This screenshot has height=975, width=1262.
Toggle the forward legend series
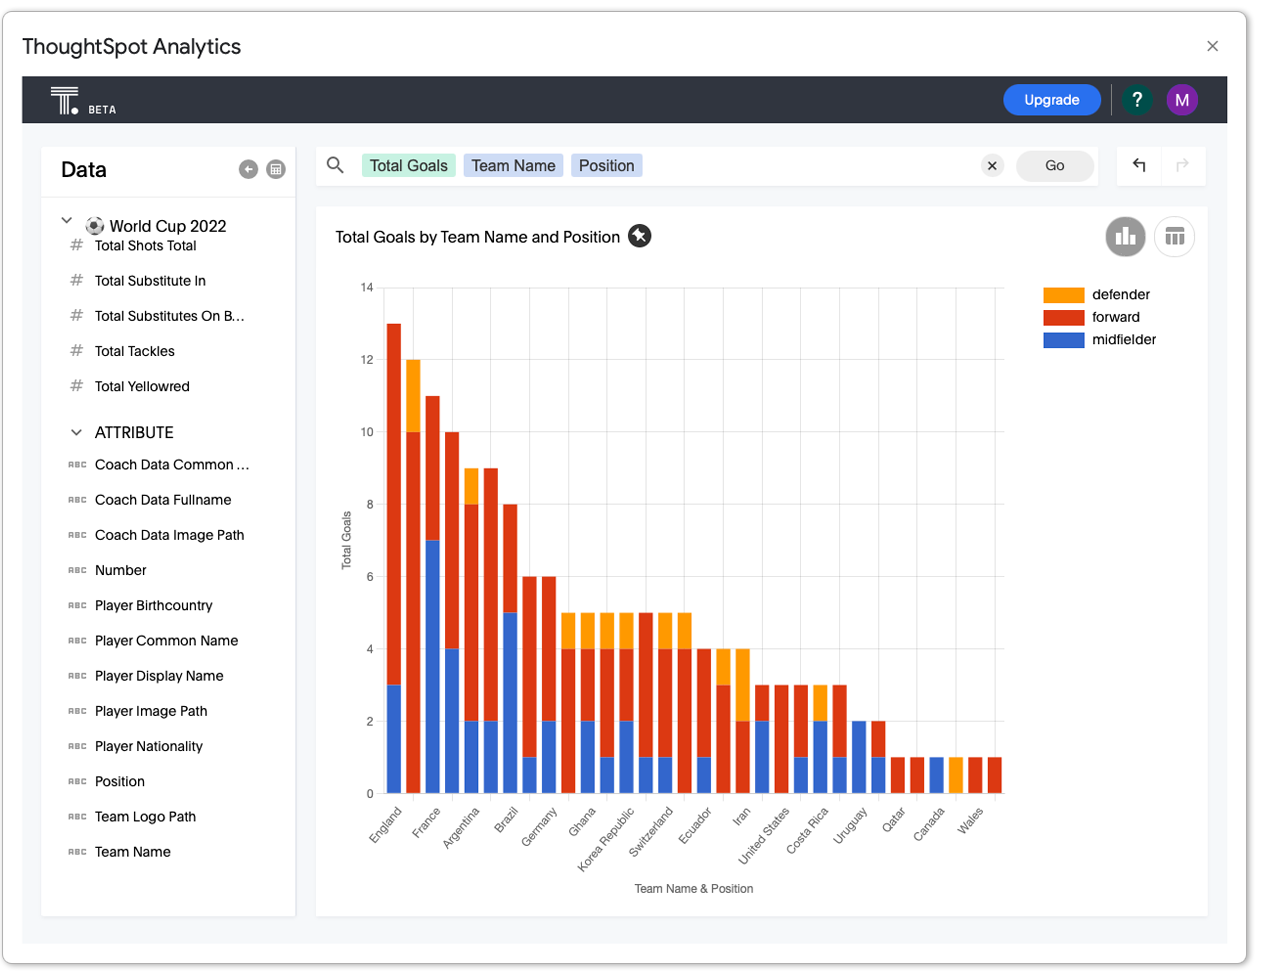click(1115, 317)
